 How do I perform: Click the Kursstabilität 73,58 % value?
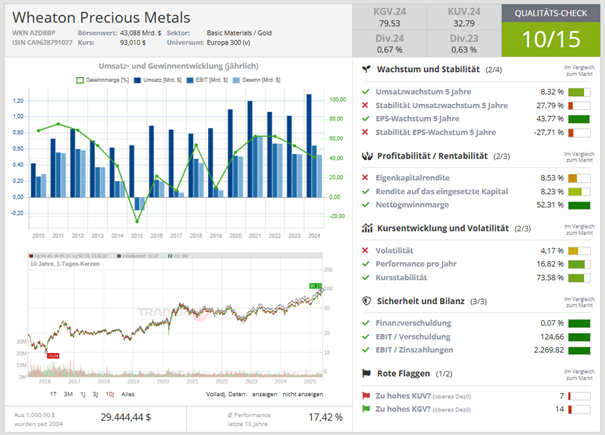(x=550, y=278)
